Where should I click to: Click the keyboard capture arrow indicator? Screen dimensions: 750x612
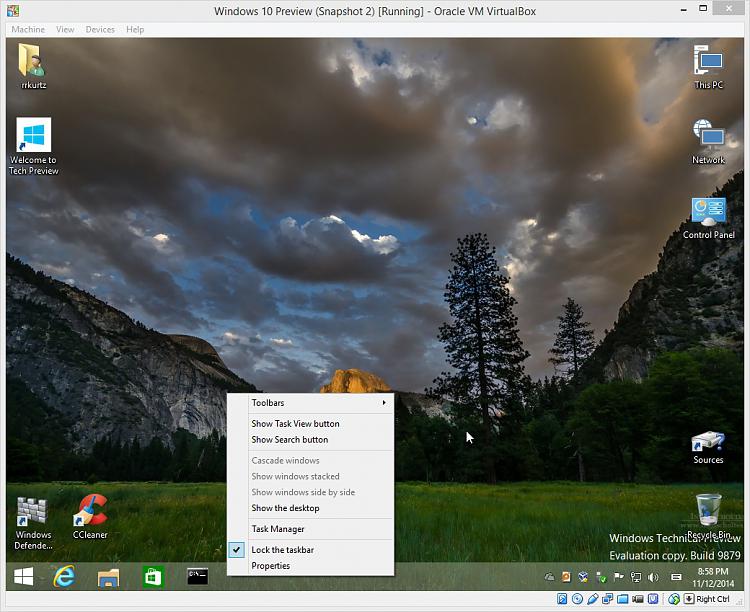click(x=689, y=599)
